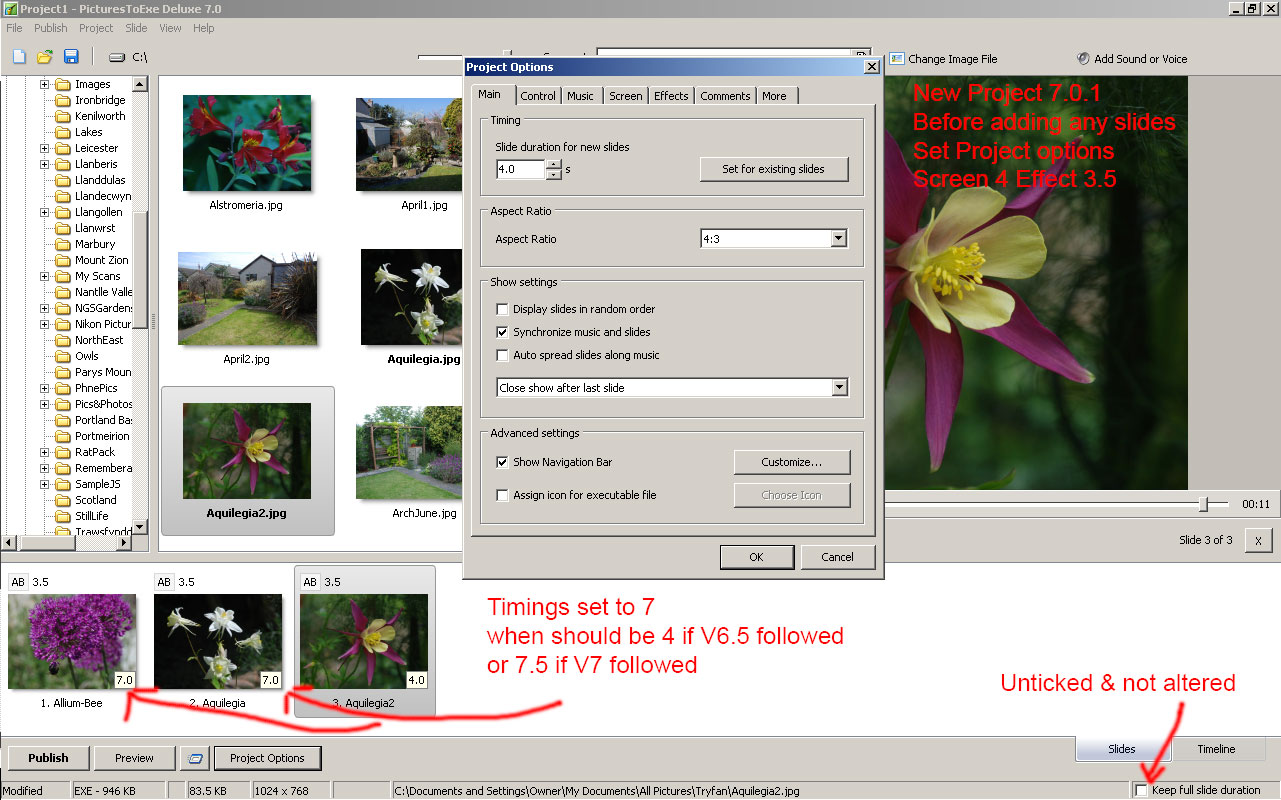This screenshot has width=1281, height=800.
Task: Click the slide duration input field
Action: 521,169
